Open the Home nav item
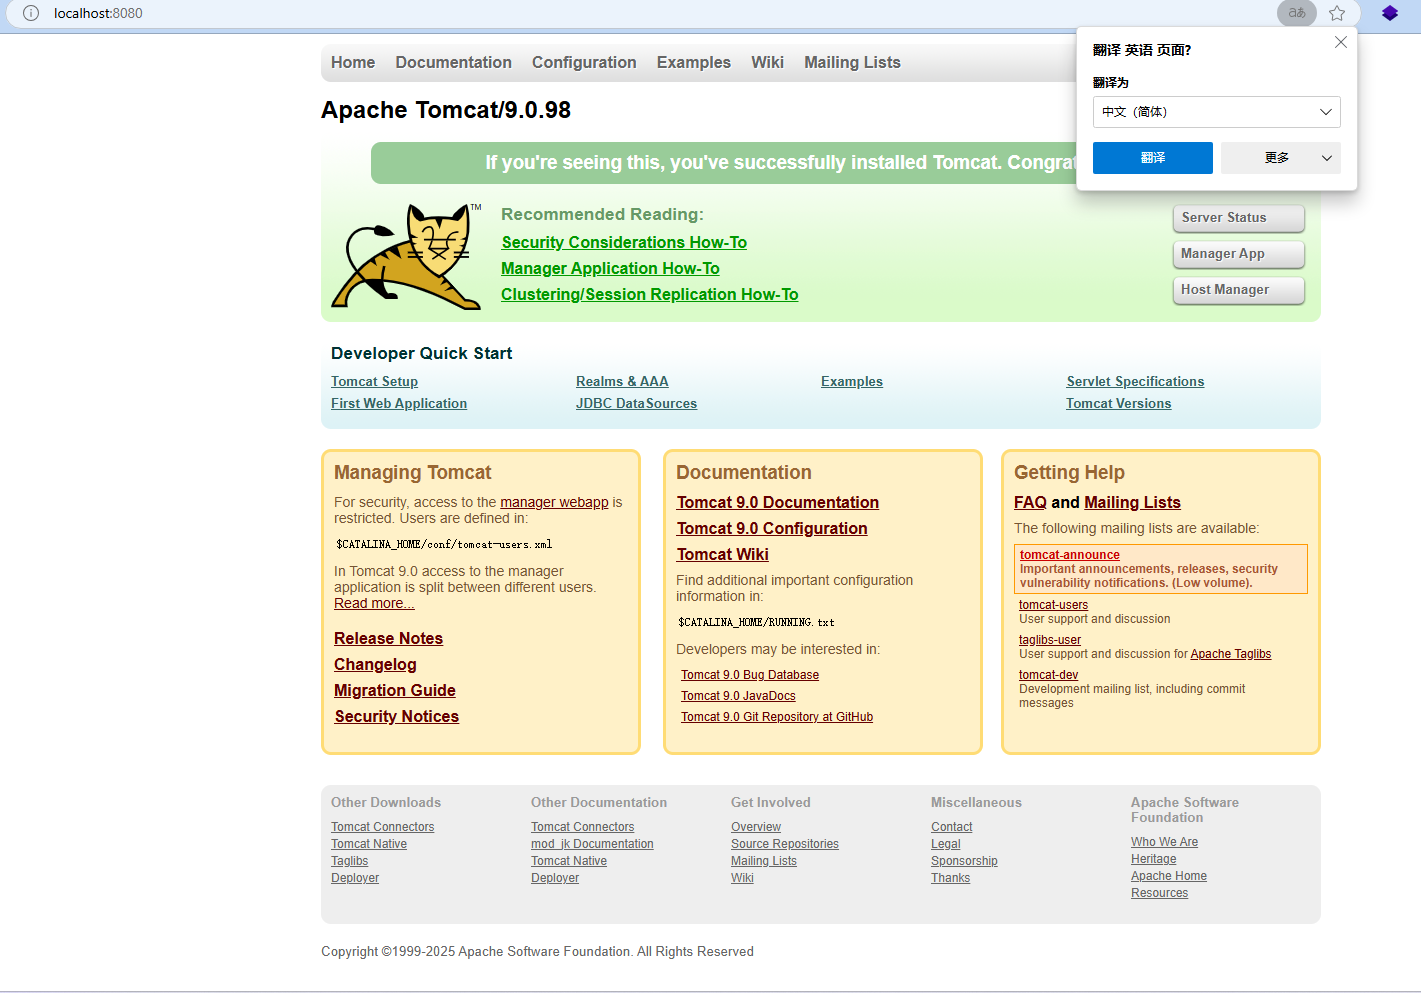This screenshot has width=1421, height=993. pyautogui.click(x=353, y=62)
